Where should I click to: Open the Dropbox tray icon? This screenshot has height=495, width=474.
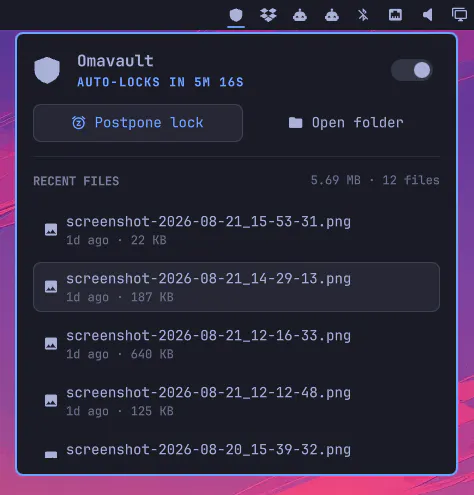coord(268,15)
